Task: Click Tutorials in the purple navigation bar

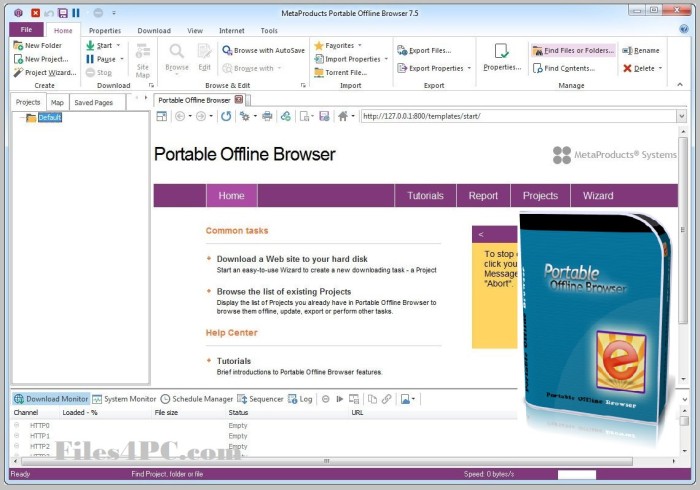Action: pos(425,195)
